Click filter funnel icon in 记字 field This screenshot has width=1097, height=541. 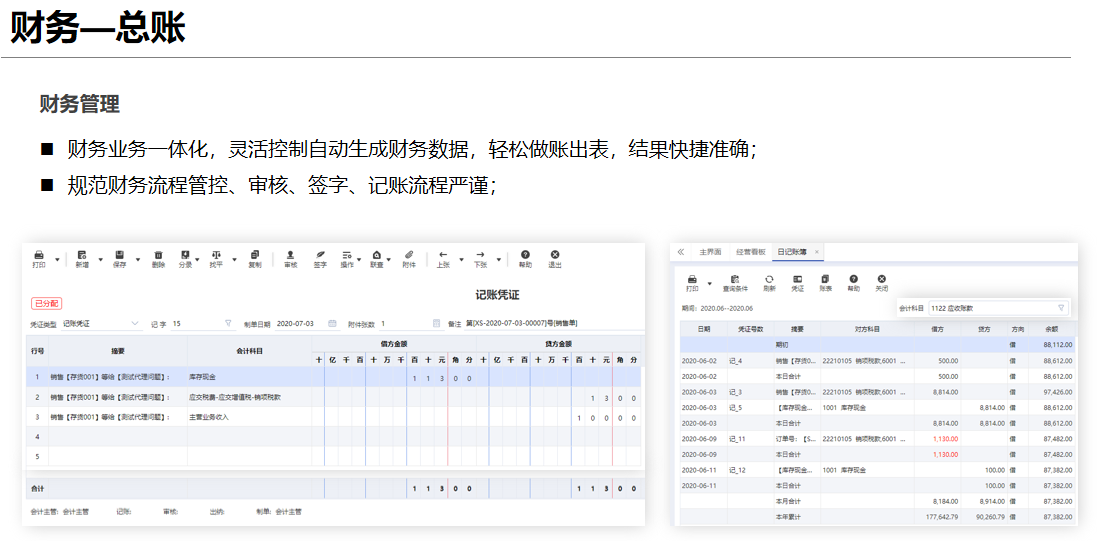click(x=228, y=323)
